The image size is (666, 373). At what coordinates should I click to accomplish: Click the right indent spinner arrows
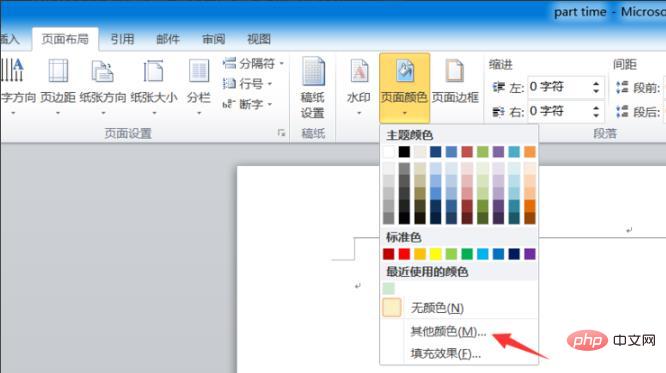596,111
